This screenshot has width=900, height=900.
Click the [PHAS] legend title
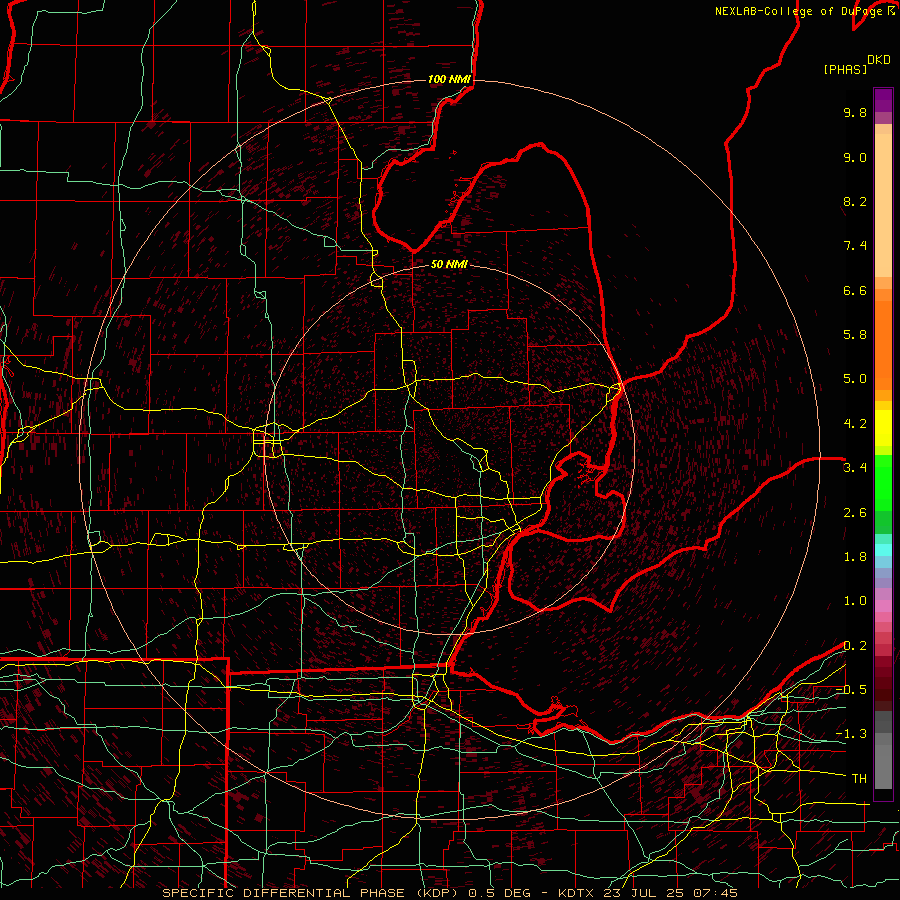[845, 69]
